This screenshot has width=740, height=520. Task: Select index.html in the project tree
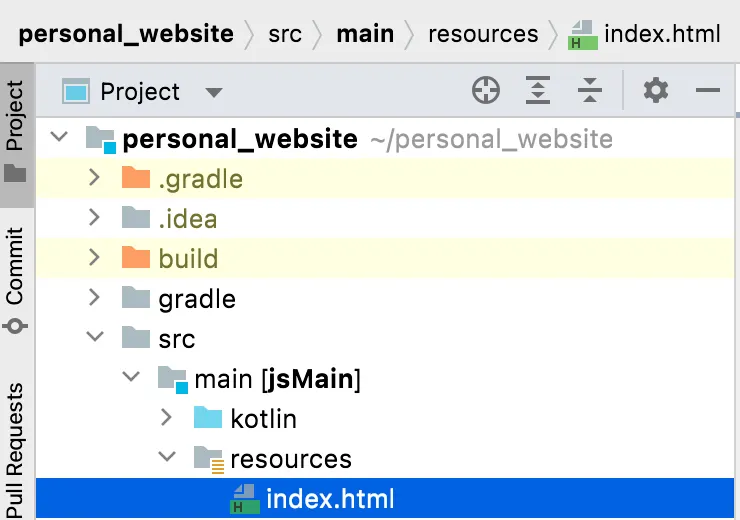click(x=330, y=499)
